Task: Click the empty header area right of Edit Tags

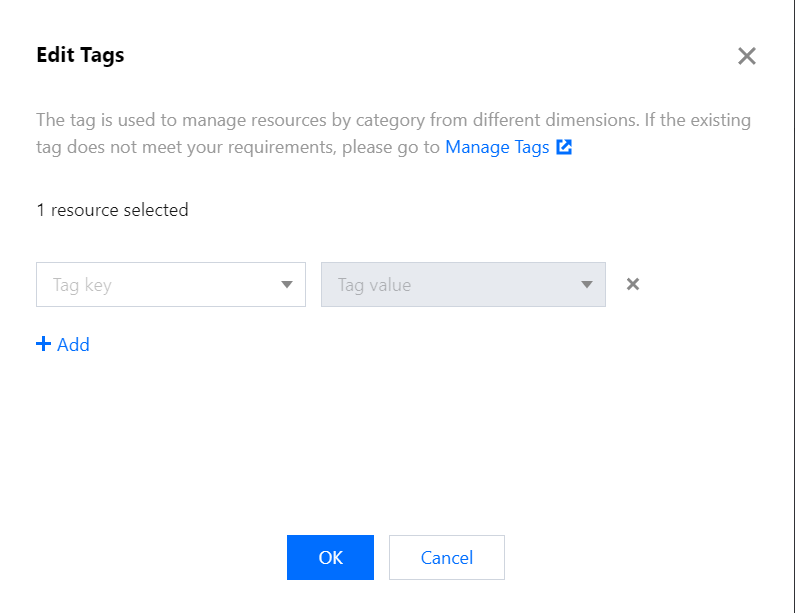Action: click(430, 56)
